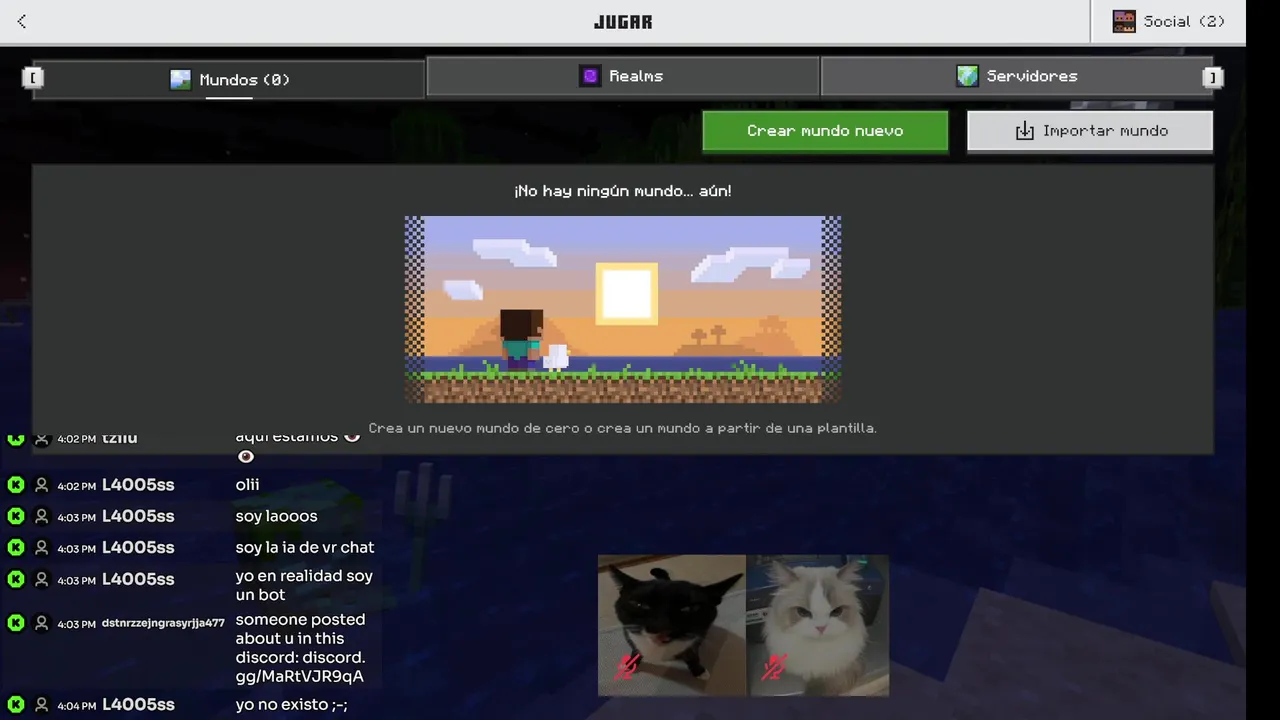Click user icon beside 'soy laooos' message
This screenshot has height=720, width=1280.
pos(42,517)
